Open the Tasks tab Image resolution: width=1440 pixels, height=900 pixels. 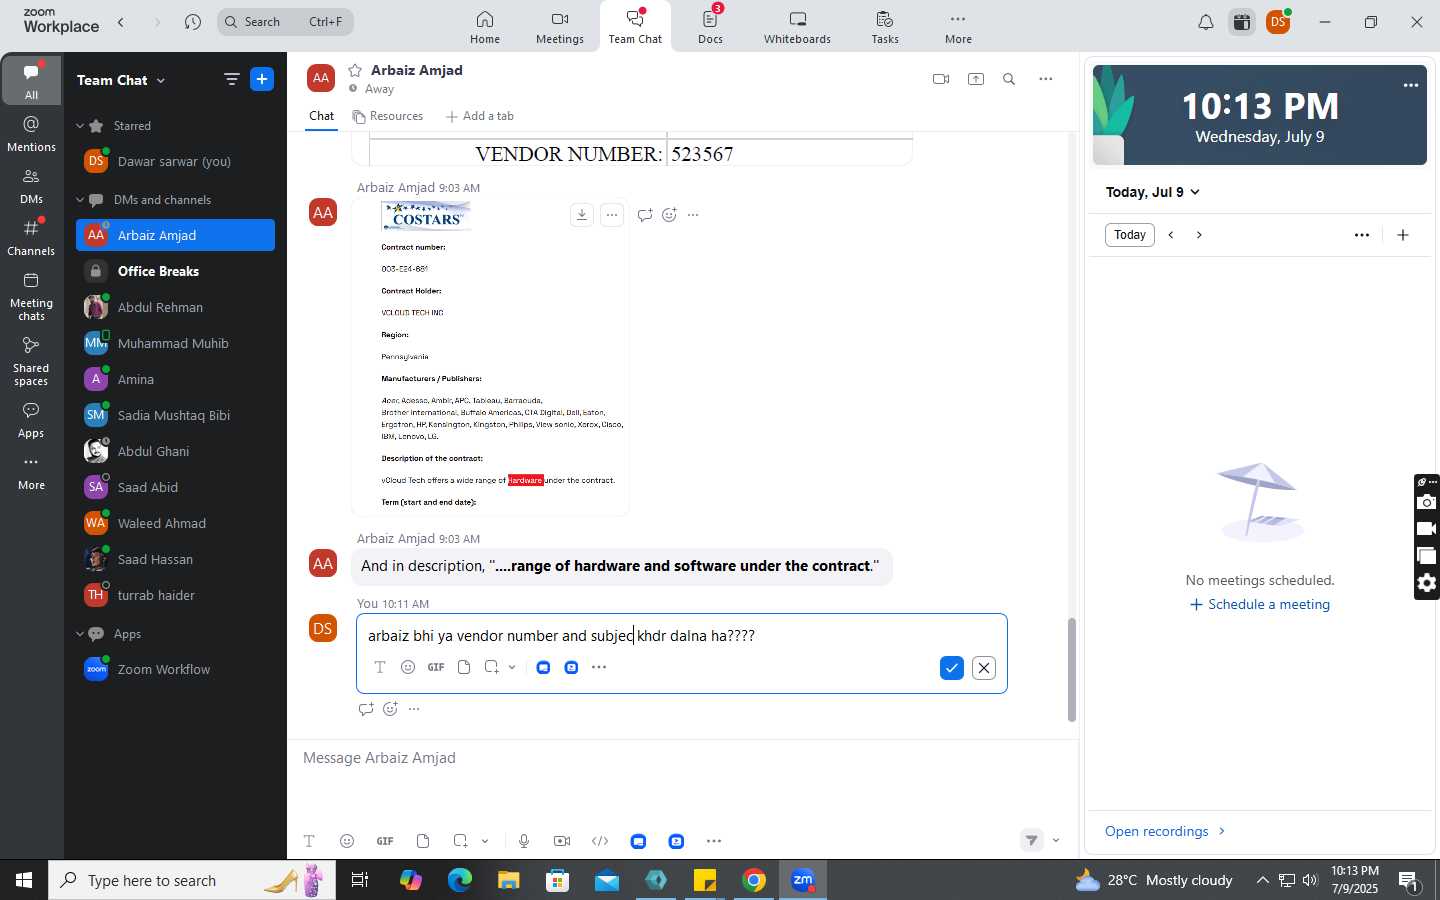coord(885,27)
